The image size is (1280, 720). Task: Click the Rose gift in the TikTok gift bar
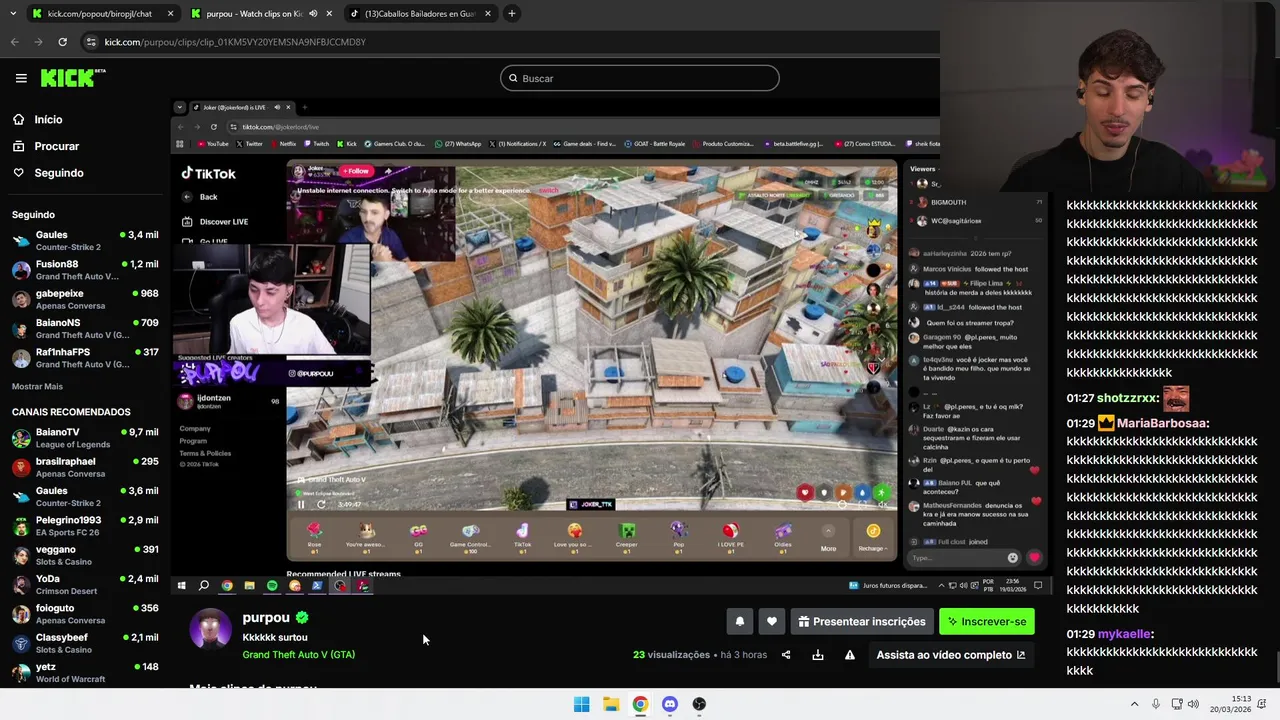click(314, 537)
